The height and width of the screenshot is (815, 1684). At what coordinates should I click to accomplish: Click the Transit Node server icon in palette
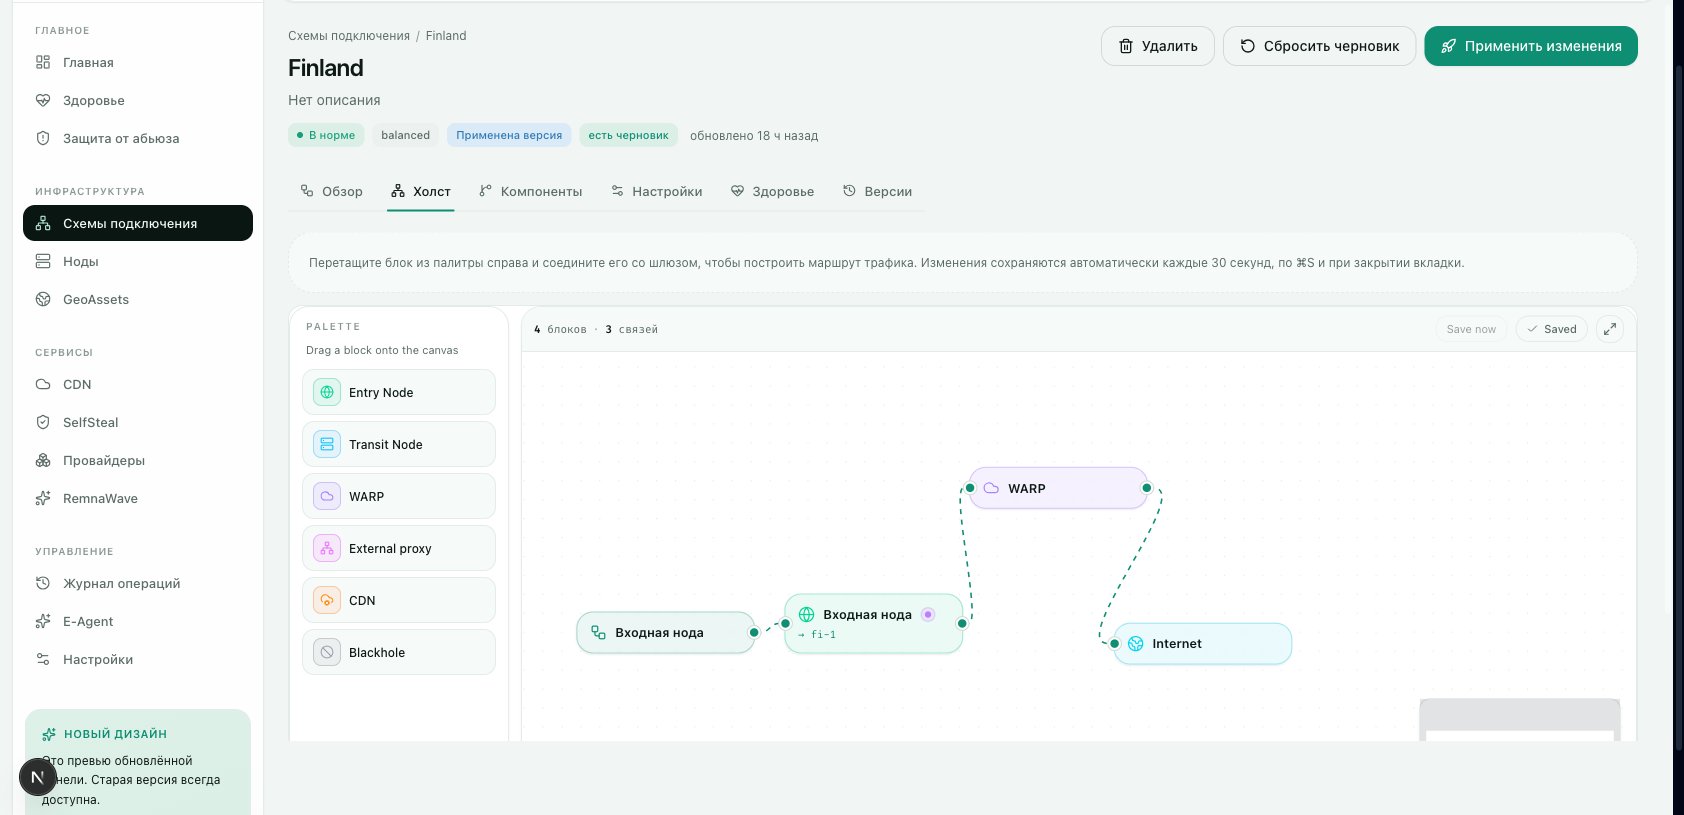click(x=327, y=444)
